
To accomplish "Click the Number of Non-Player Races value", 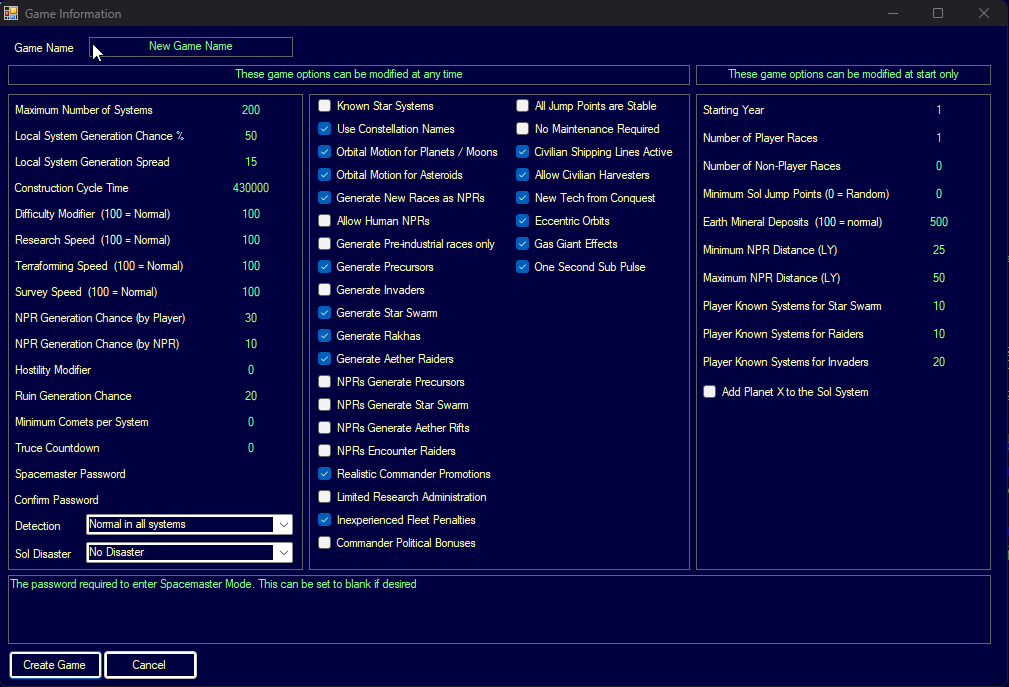I will 938,166.
